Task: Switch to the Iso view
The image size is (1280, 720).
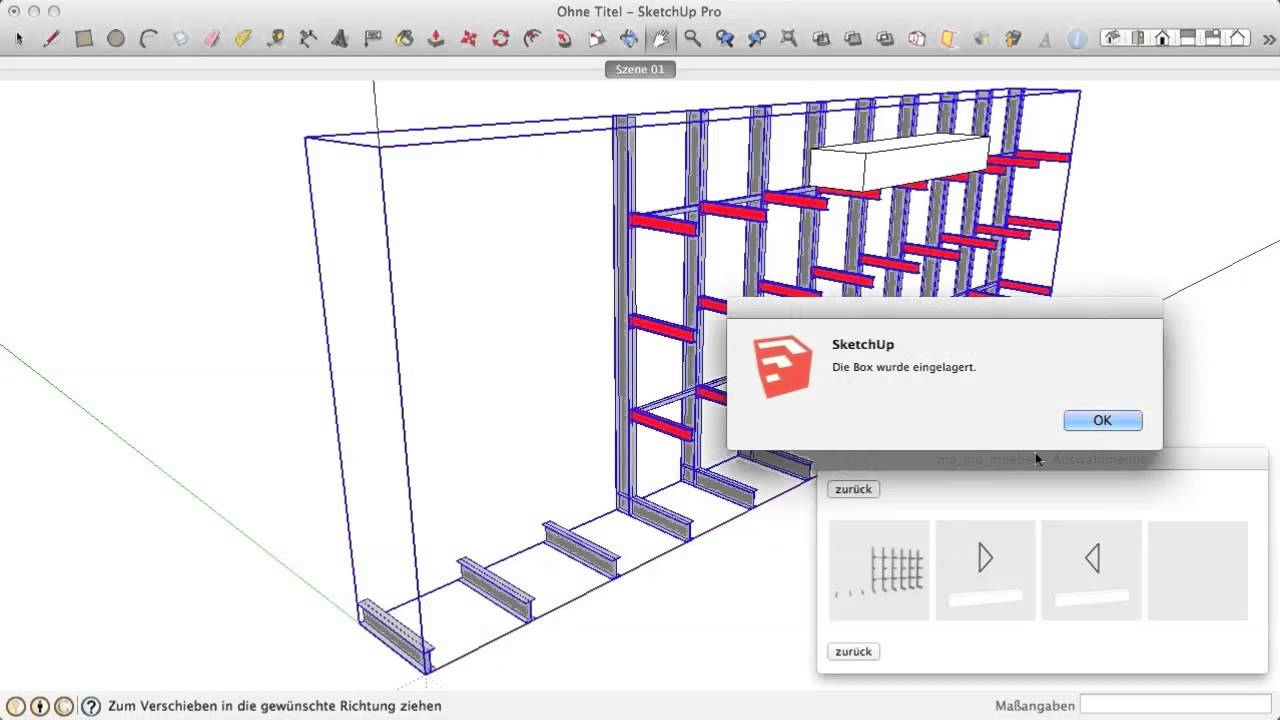Action: pyautogui.click(x=1112, y=38)
